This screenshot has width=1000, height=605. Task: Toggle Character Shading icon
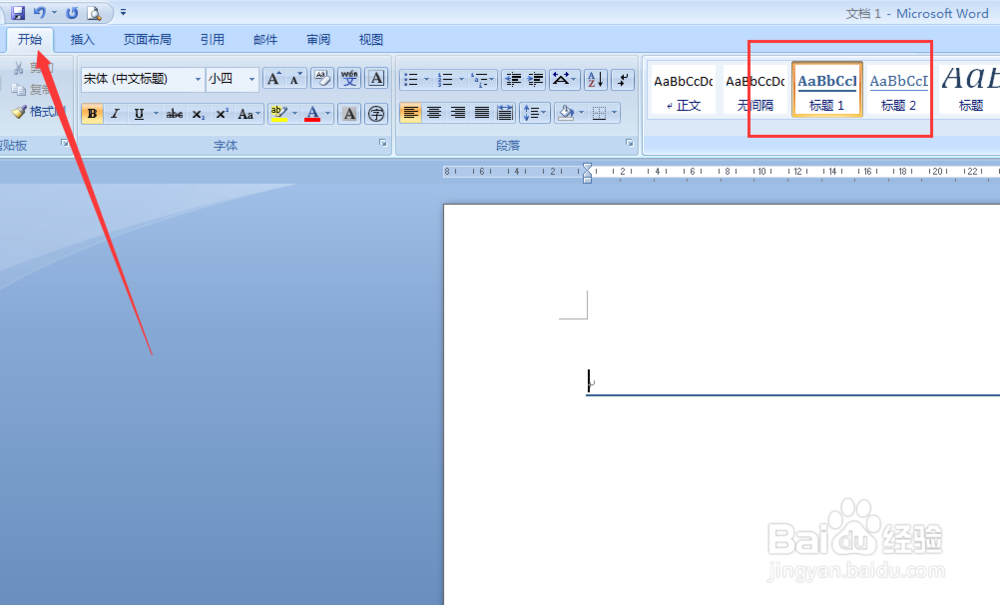pyautogui.click(x=349, y=113)
